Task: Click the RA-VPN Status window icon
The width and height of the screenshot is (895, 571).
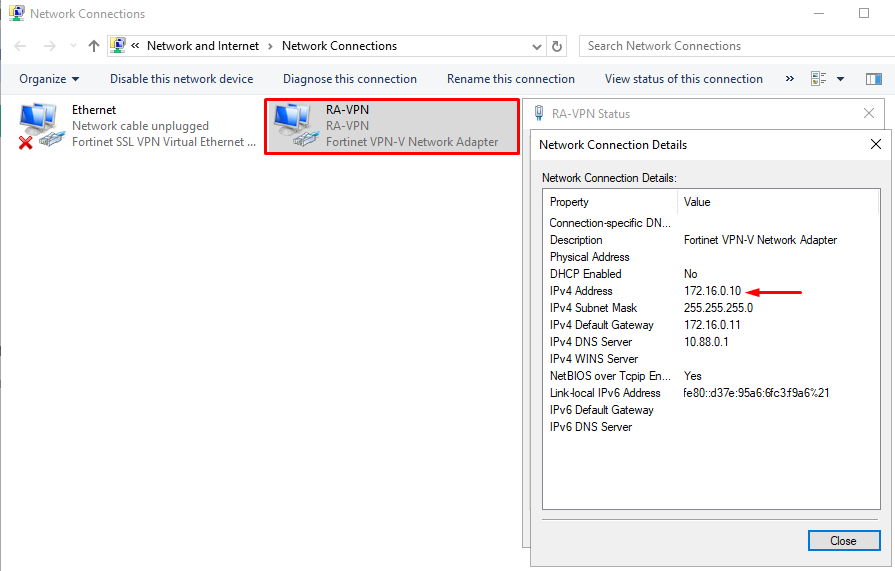Action: 538,113
